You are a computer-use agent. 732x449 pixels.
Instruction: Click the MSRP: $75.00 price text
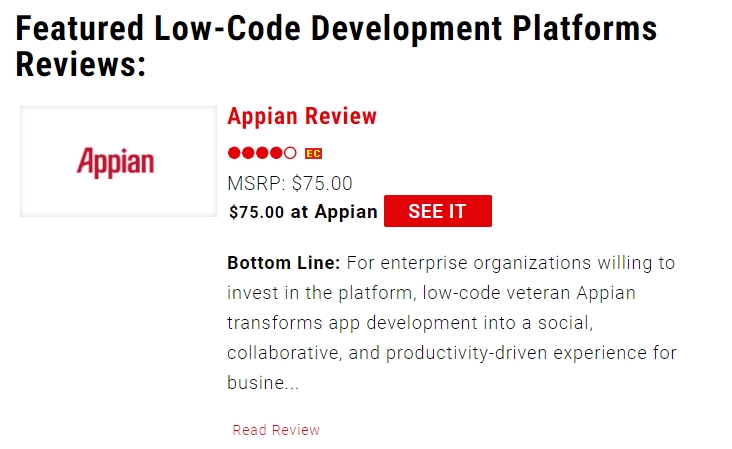(289, 183)
